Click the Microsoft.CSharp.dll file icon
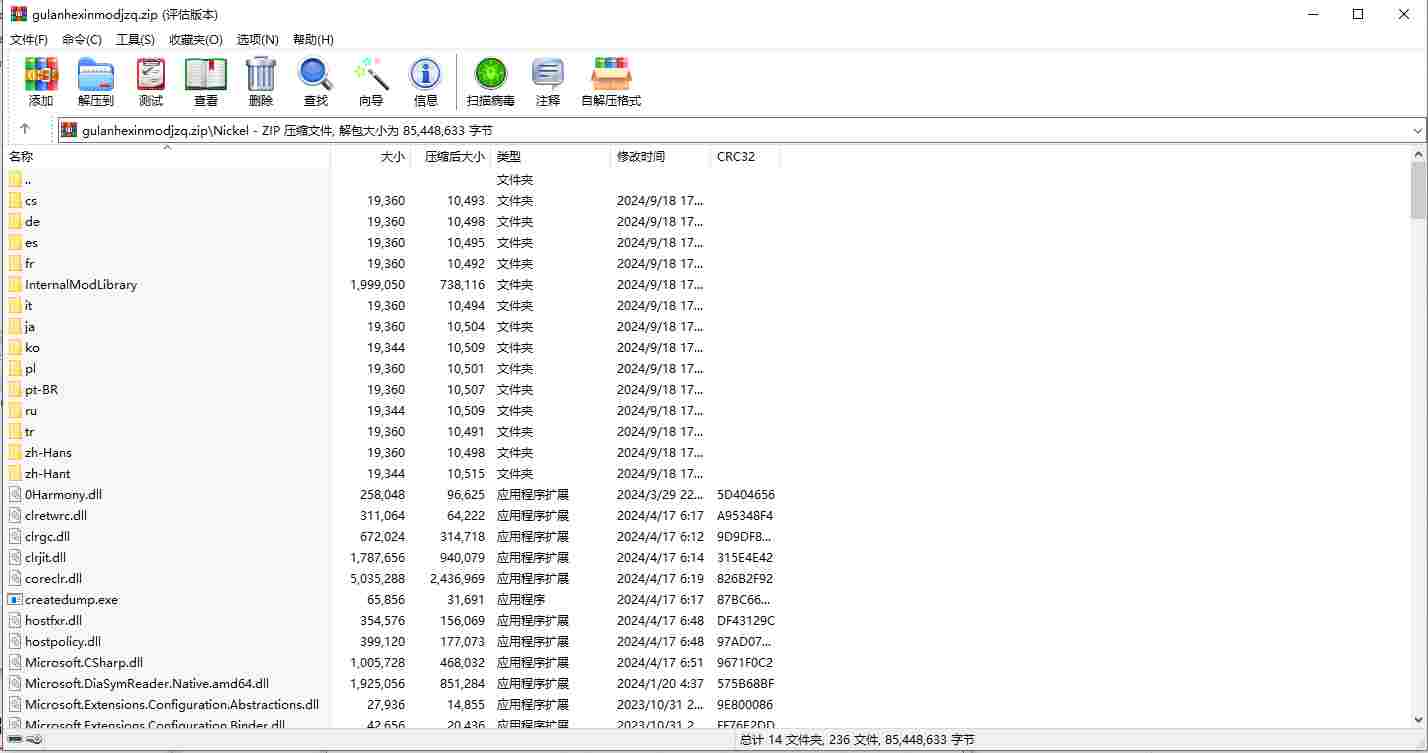This screenshot has width=1428, height=753. pos(15,662)
